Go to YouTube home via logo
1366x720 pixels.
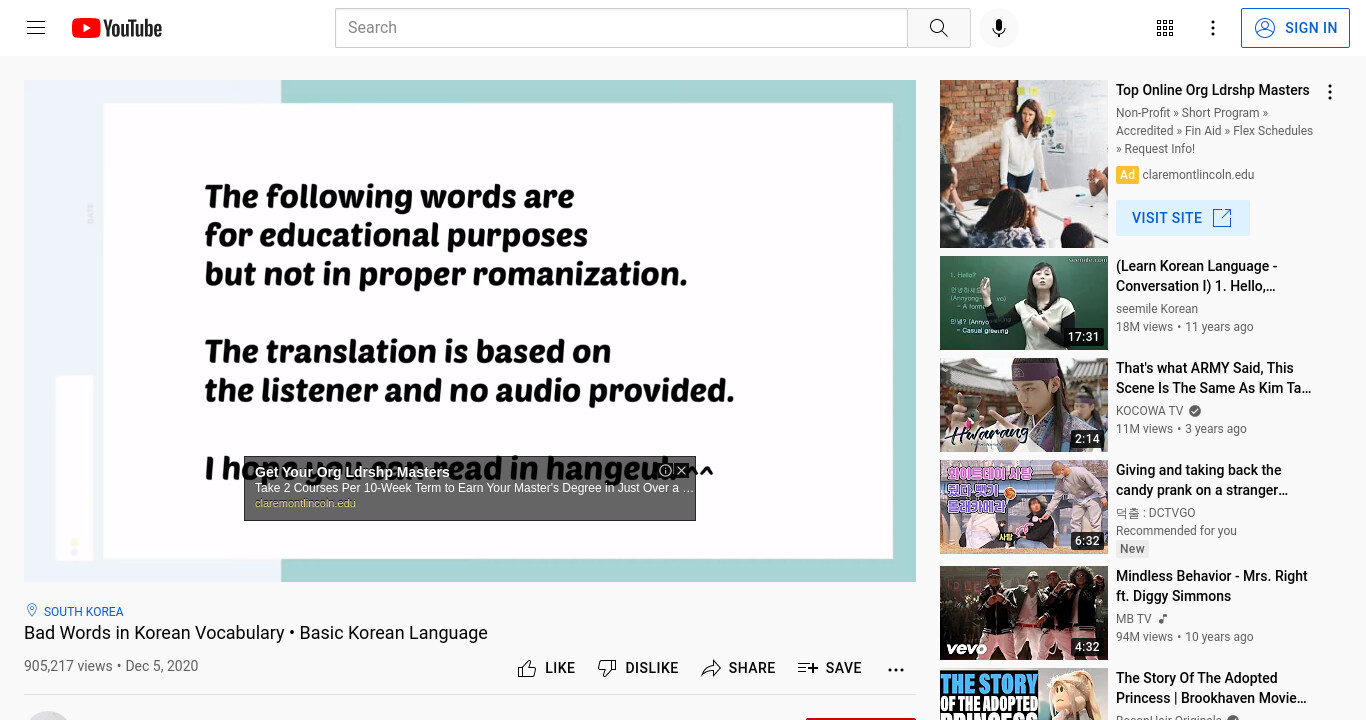coord(117,28)
